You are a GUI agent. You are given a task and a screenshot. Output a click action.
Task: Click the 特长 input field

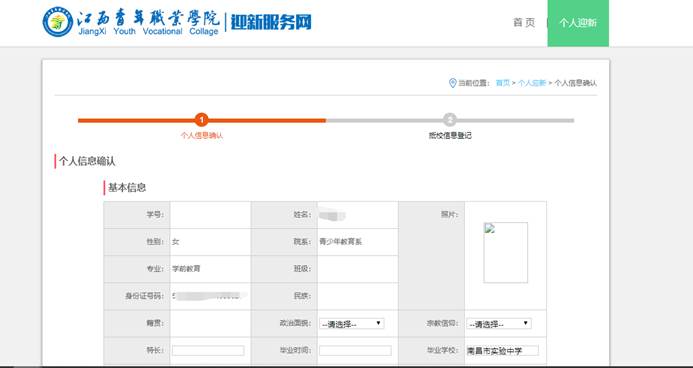click(x=208, y=351)
